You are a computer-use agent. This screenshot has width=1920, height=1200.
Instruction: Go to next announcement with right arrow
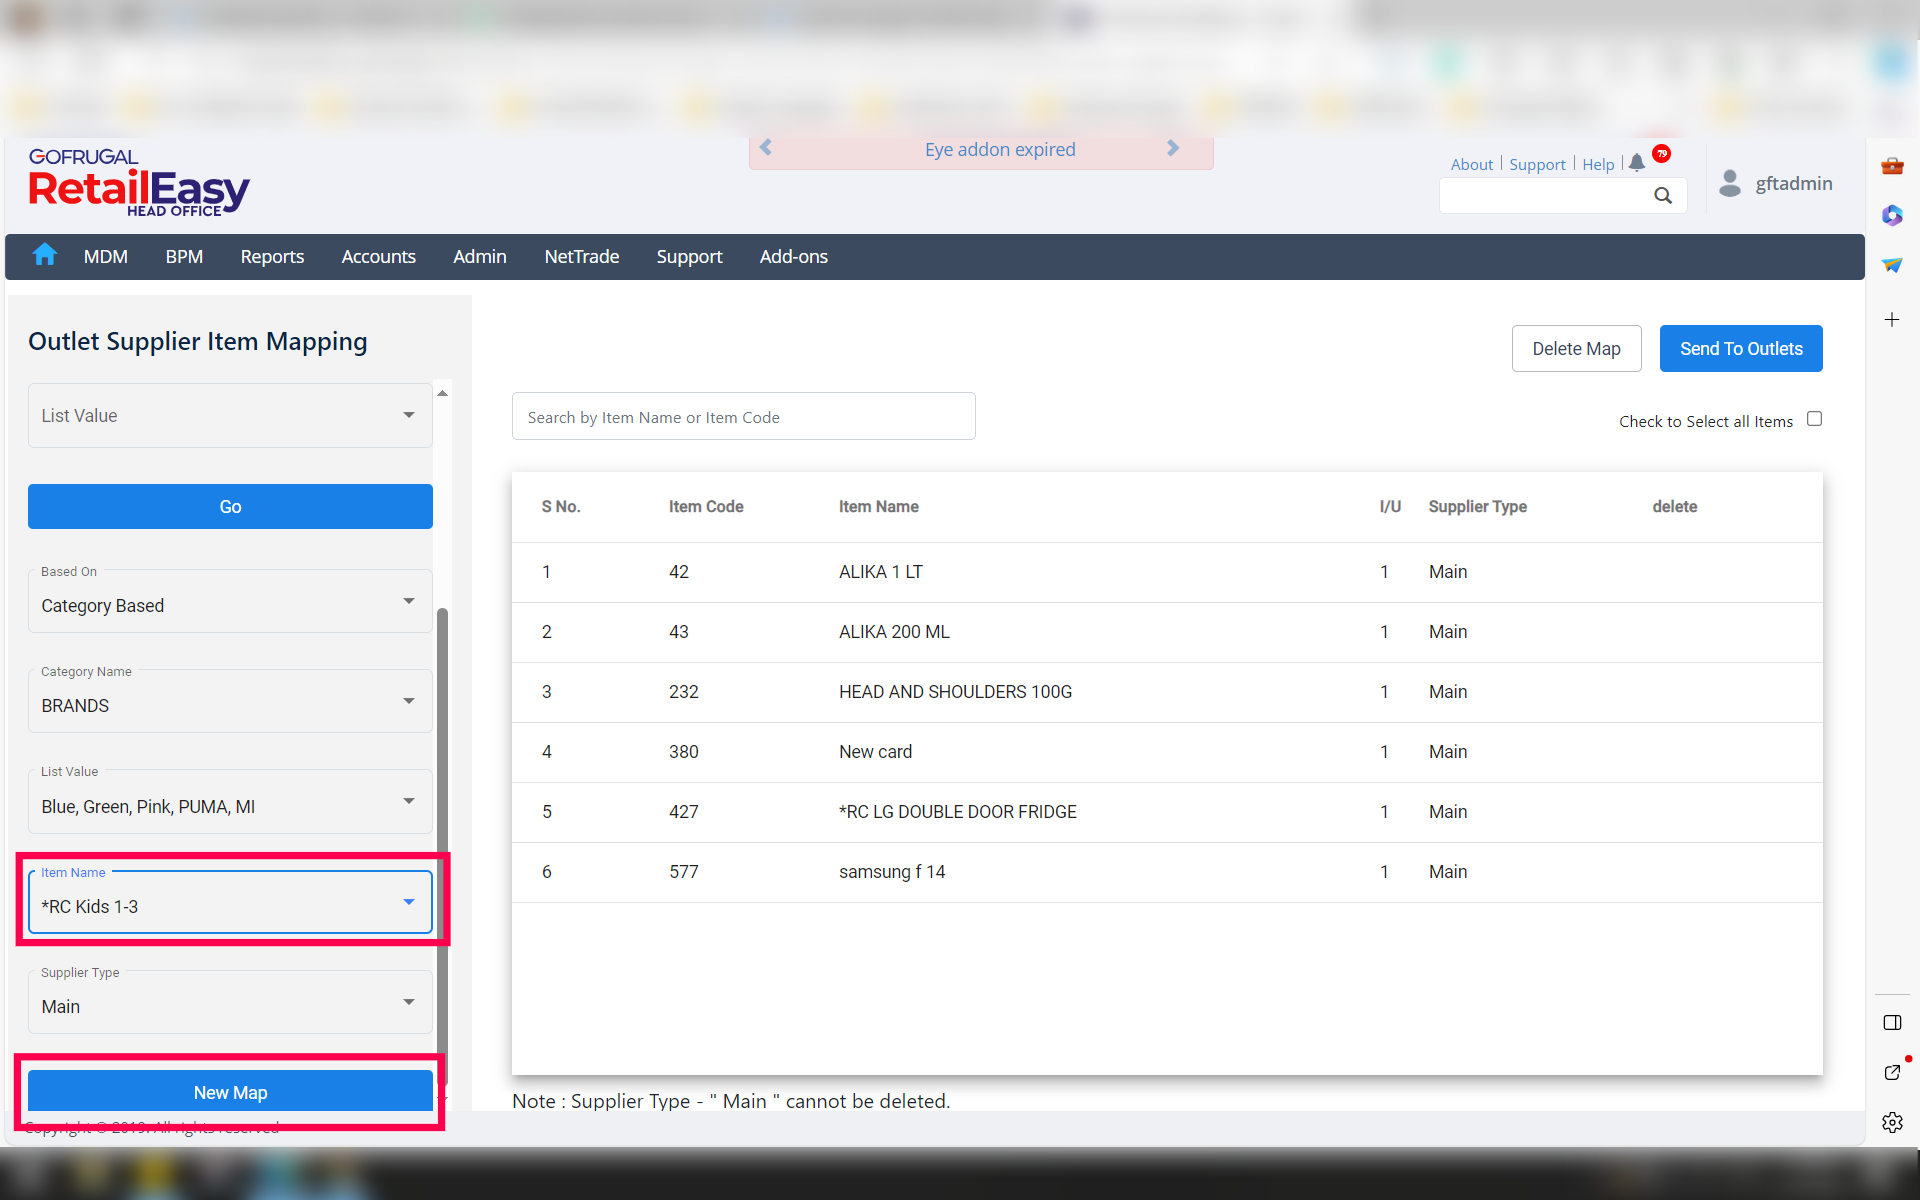click(x=1173, y=148)
